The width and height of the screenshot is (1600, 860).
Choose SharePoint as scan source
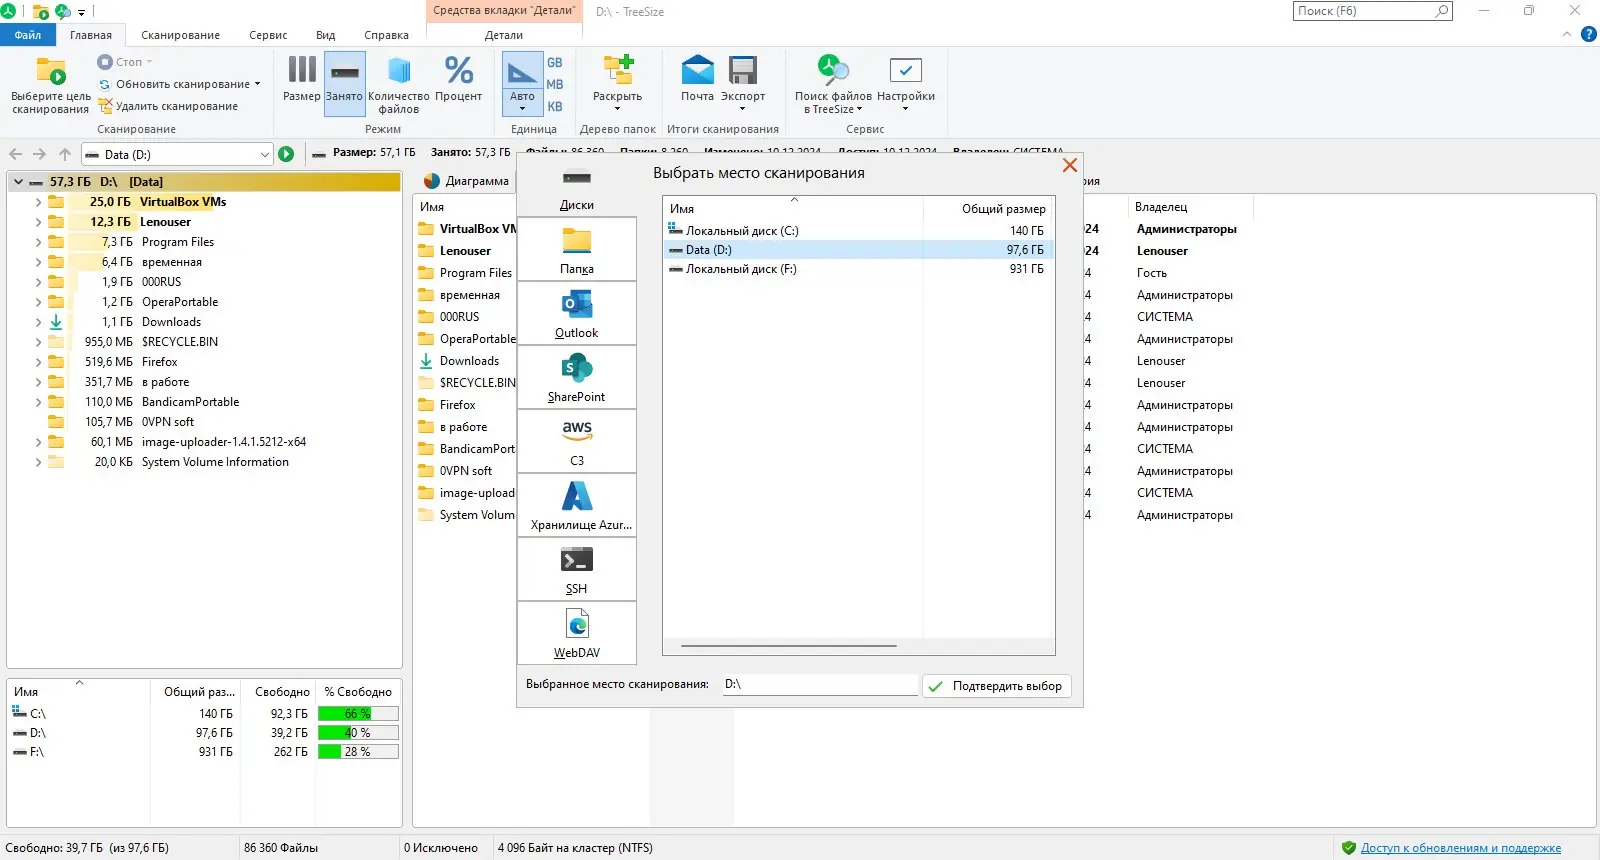coord(577,378)
